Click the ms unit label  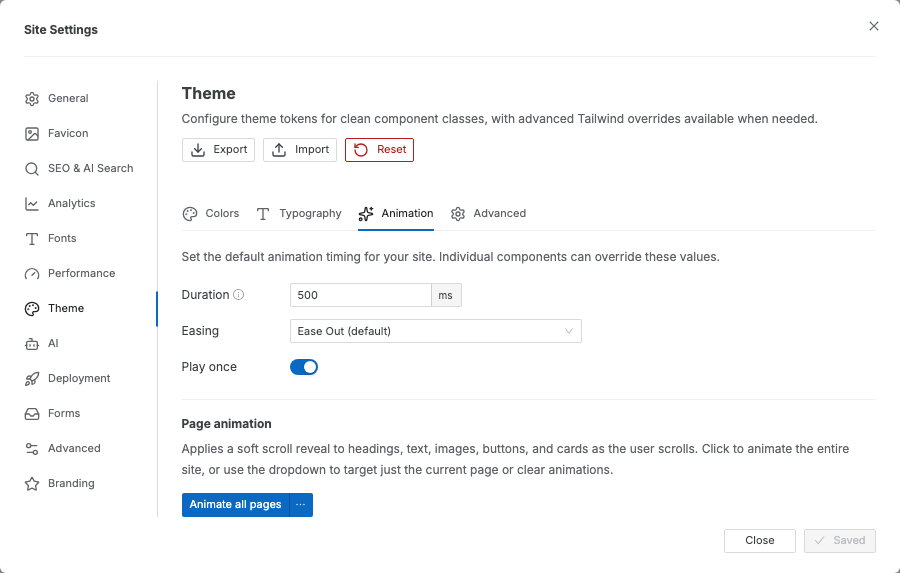click(x=446, y=295)
